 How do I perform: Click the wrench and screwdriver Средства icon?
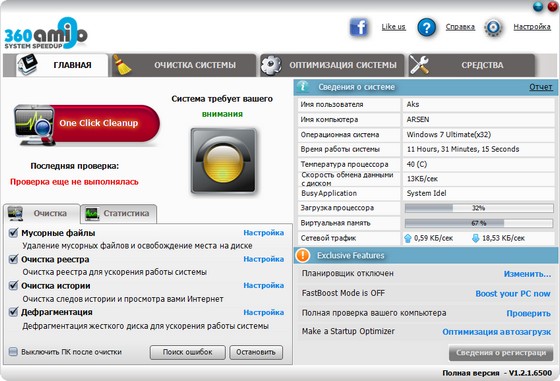coord(419,65)
